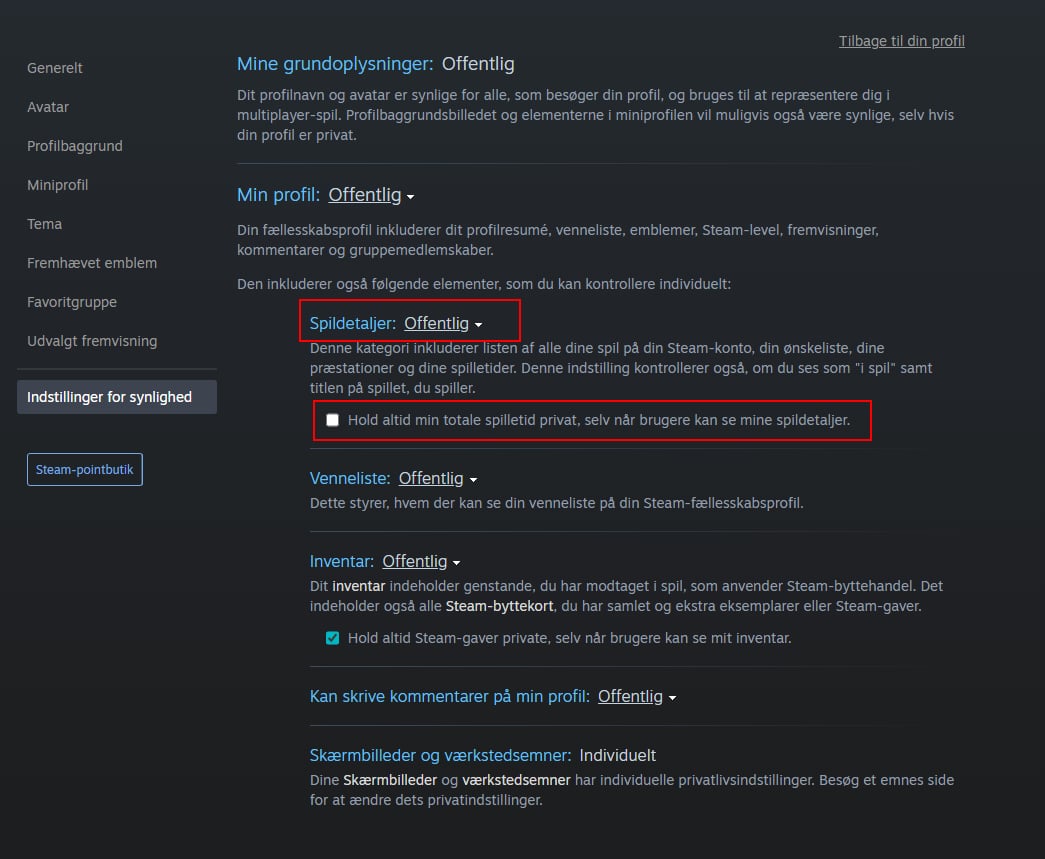Expand Venneliste Offentlig dropdown
Screen dimensions: 1045x859
(438, 478)
